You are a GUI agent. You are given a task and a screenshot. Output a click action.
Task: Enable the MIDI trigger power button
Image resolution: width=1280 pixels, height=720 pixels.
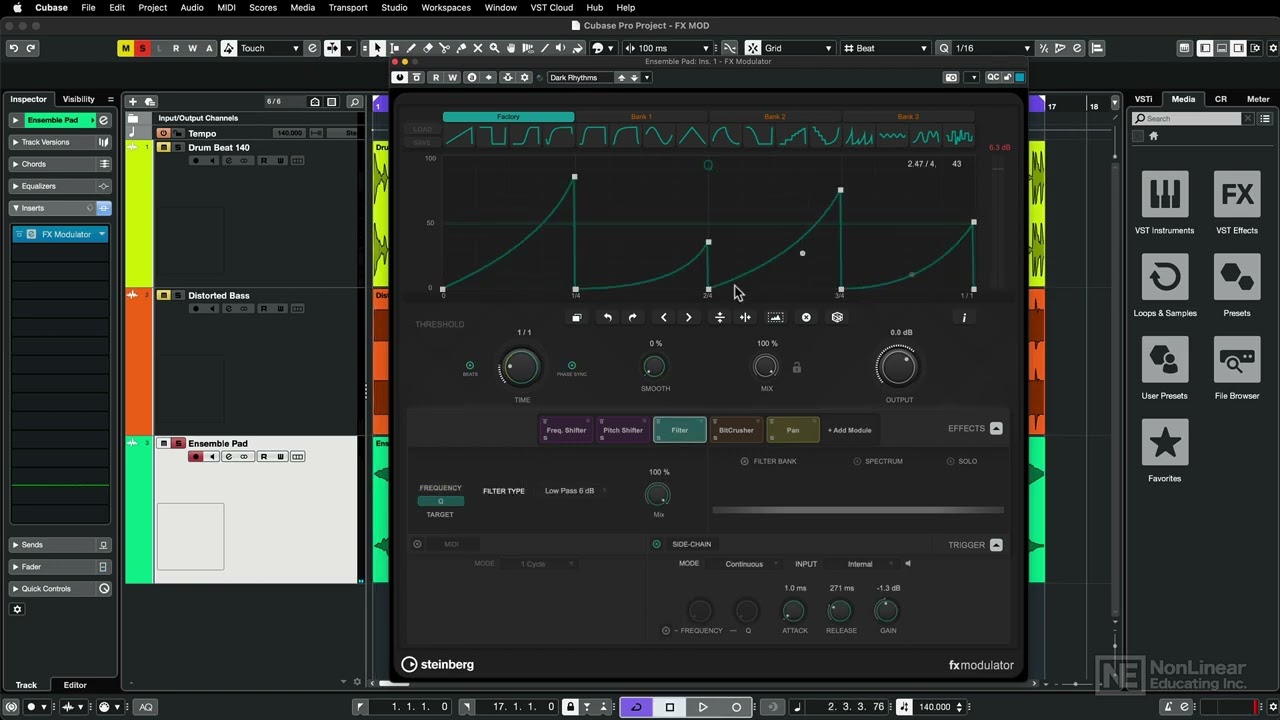pos(418,544)
